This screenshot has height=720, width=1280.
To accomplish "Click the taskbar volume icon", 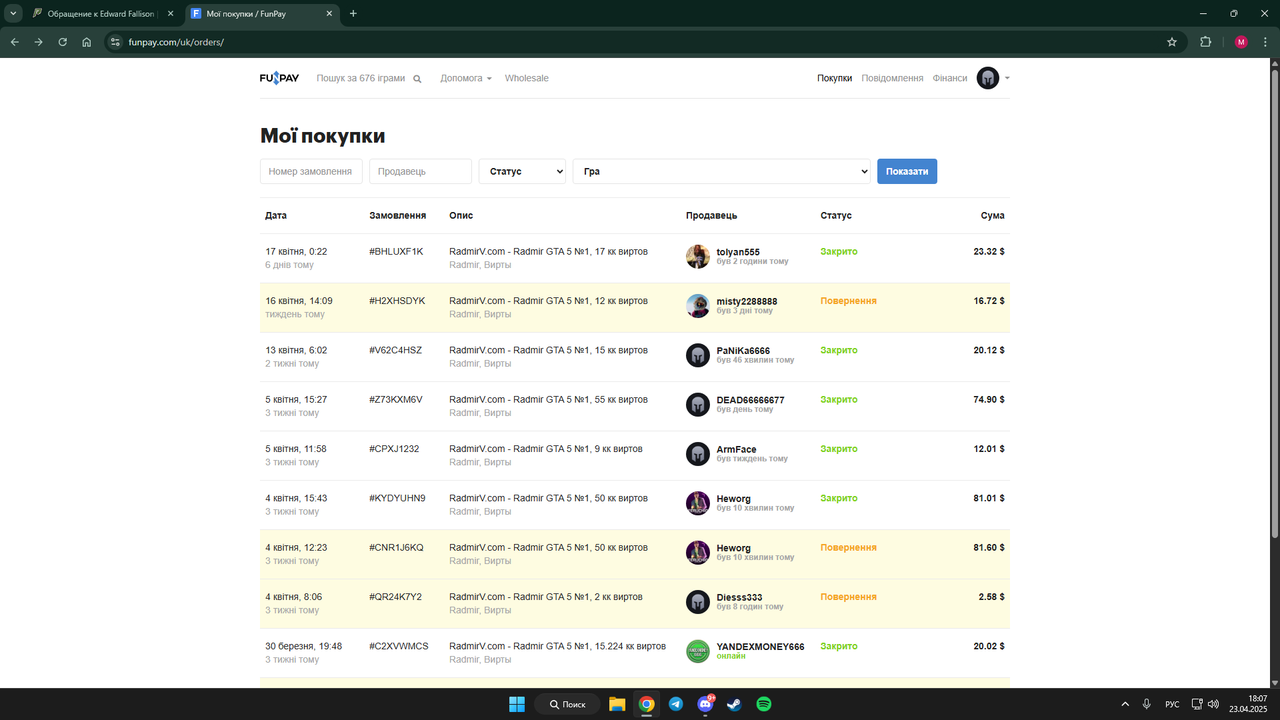I will tap(1213, 704).
